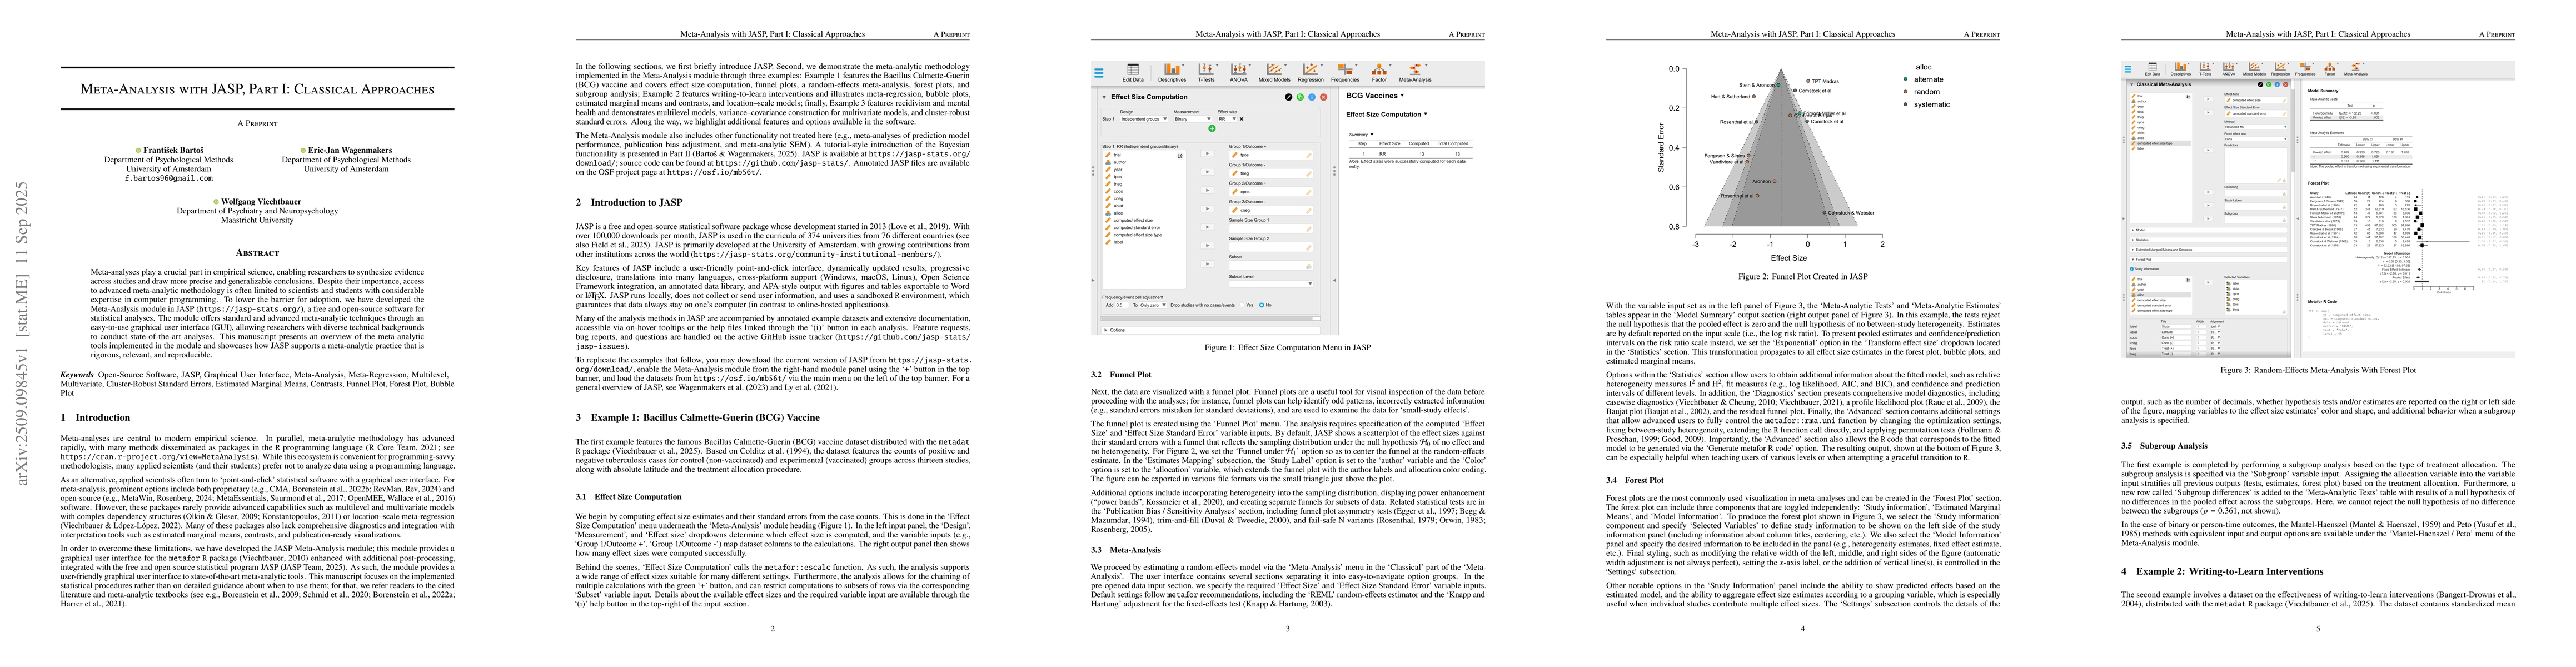Screen dimensions: 2576x667
Task: Click Meta-Analysis module icon above BCG Vaccines output
Action: [x=1415, y=71]
